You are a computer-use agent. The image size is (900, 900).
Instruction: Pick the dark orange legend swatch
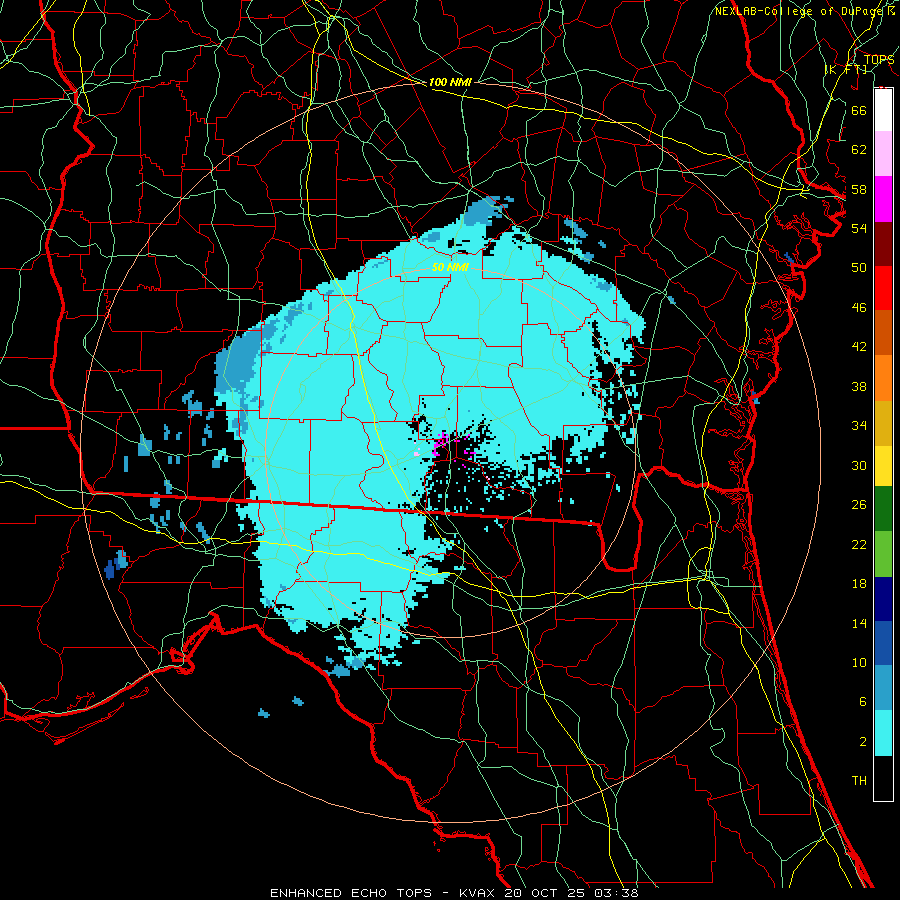(x=883, y=333)
